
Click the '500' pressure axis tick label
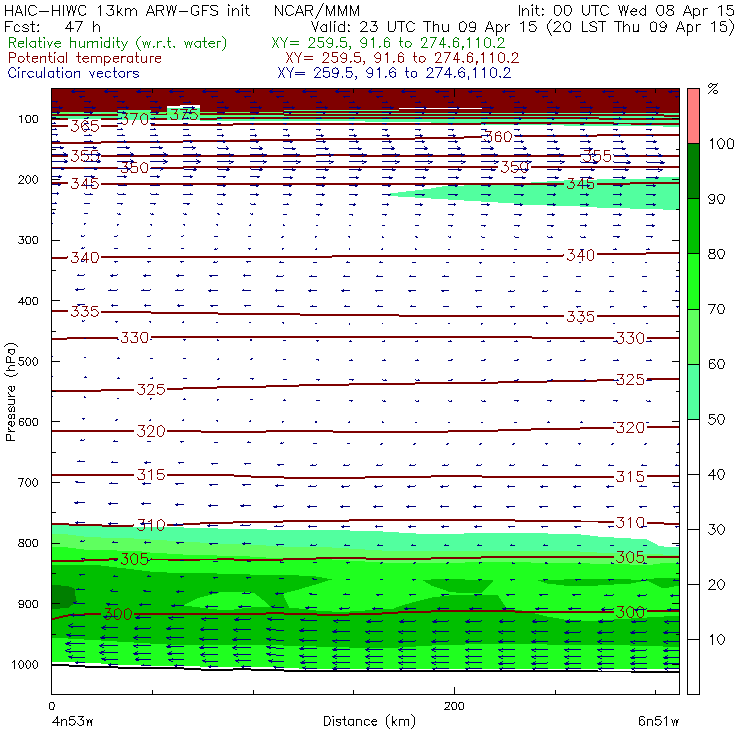coord(28,362)
